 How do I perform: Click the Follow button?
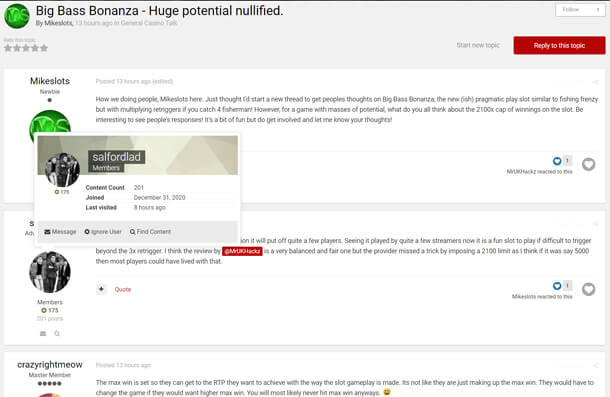[x=571, y=10]
